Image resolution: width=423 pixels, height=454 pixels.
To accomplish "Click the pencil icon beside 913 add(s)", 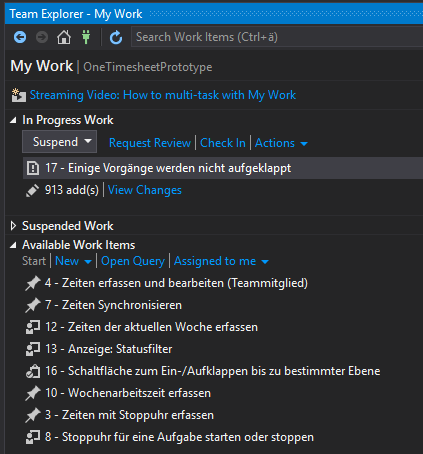I will tap(32, 190).
